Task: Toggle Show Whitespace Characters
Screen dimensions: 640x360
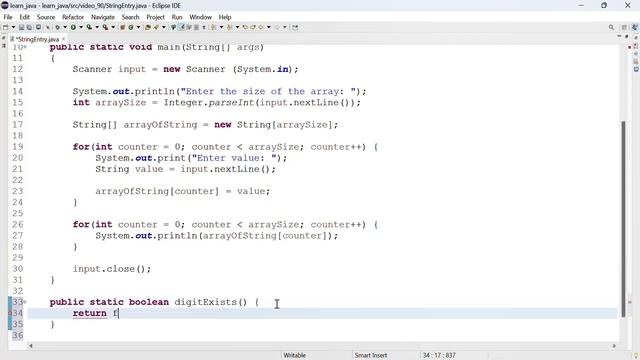Action: tap(204, 27)
